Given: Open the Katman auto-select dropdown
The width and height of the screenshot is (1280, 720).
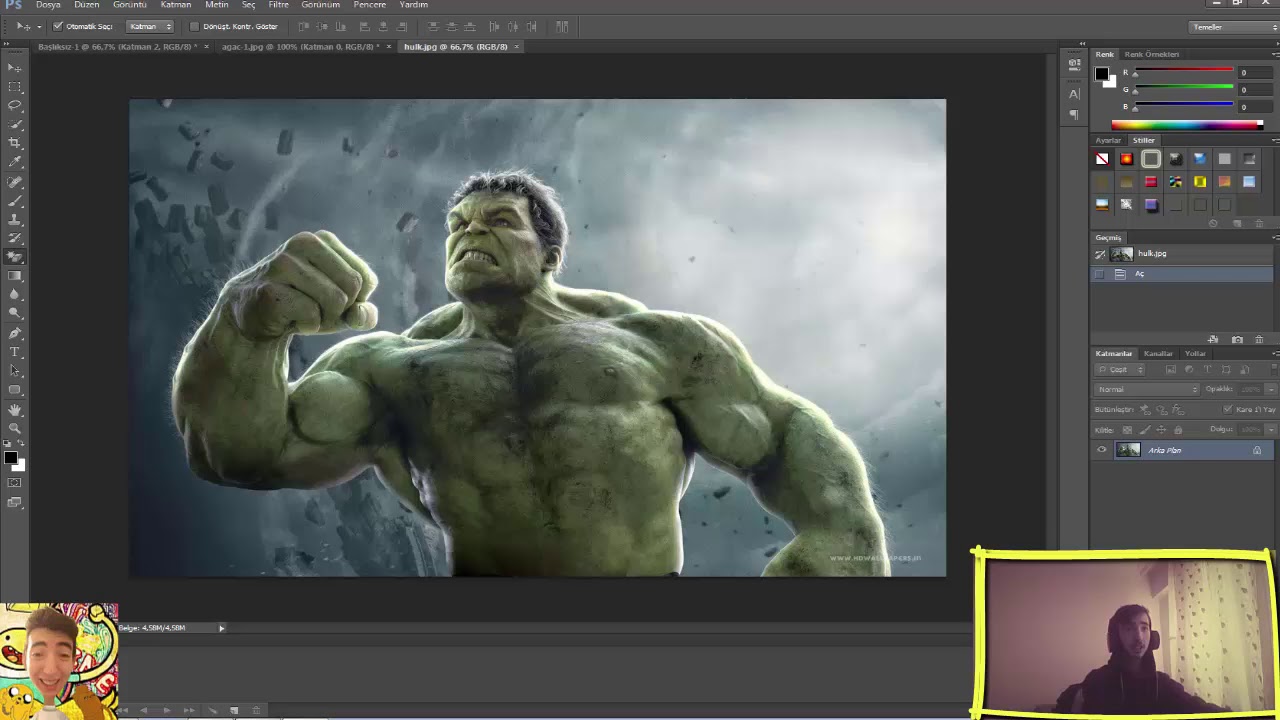Looking at the screenshot, I should pyautogui.click(x=151, y=26).
